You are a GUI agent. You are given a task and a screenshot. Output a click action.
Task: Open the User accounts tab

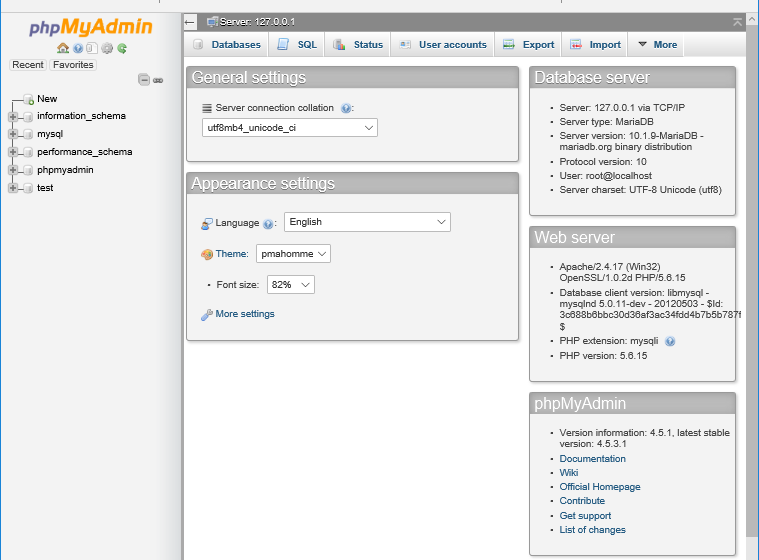click(442, 45)
